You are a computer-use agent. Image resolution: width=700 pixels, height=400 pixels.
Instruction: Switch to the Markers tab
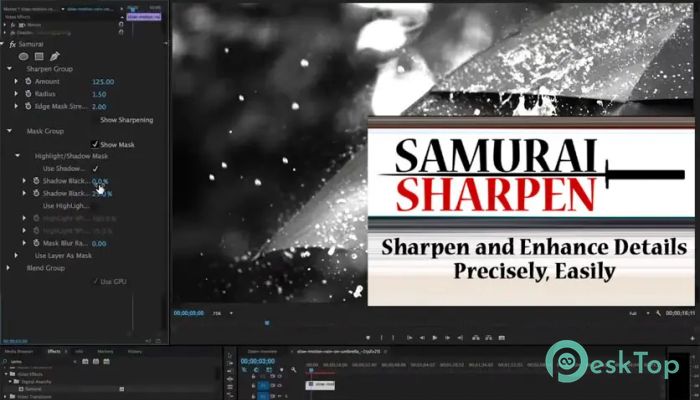click(105, 351)
